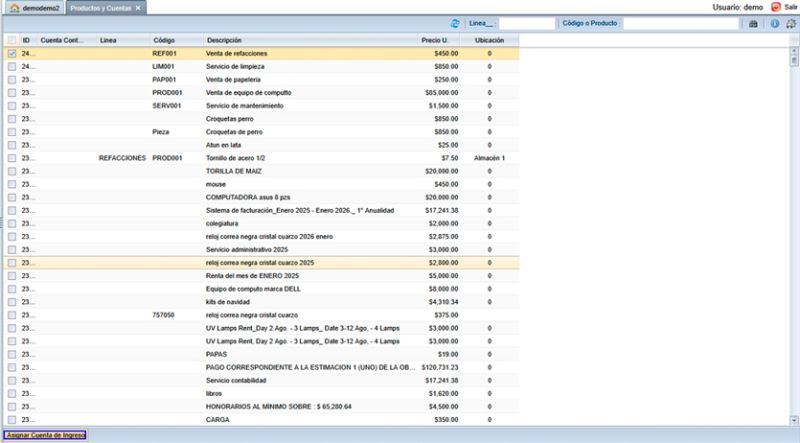Image resolution: width=800 pixels, height=443 pixels.
Task: Click the mouse product description
Action: click(x=216, y=184)
